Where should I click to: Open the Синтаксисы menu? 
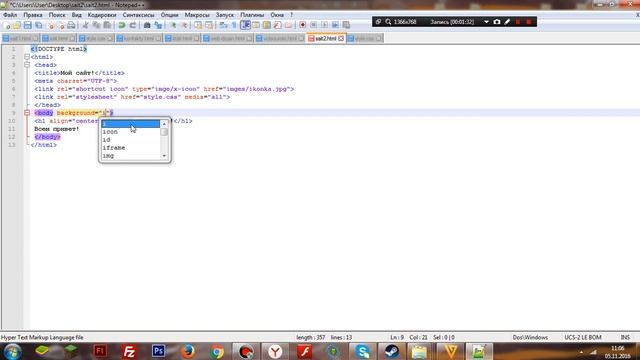pos(138,15)
